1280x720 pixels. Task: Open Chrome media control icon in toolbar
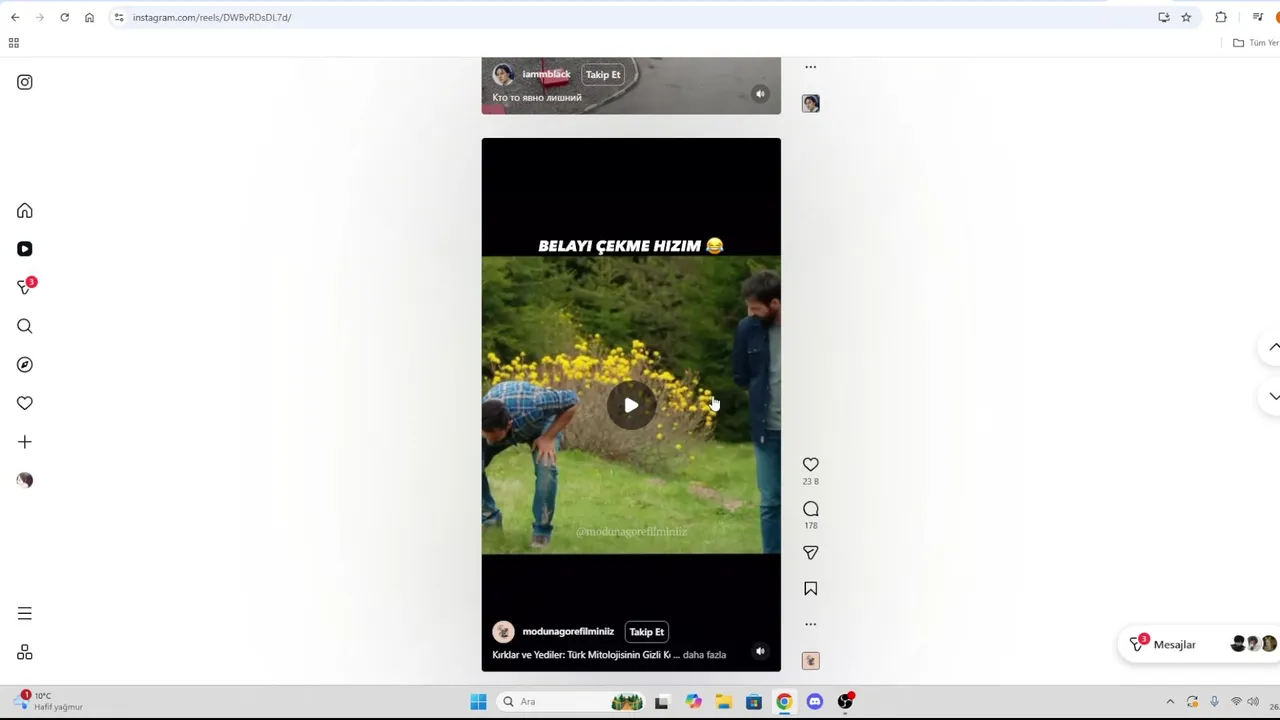tap(1258, 17)
